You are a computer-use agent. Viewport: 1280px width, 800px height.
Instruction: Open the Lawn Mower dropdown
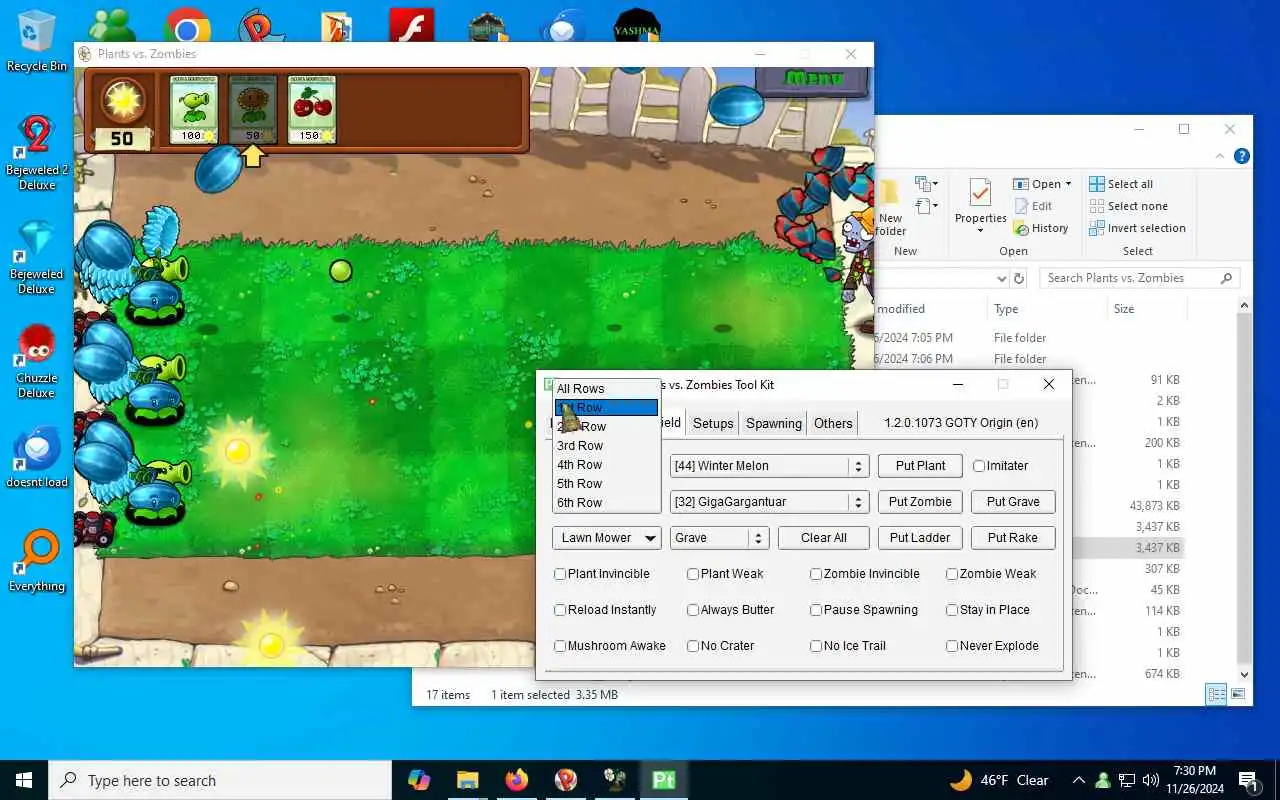coord(606,538)
